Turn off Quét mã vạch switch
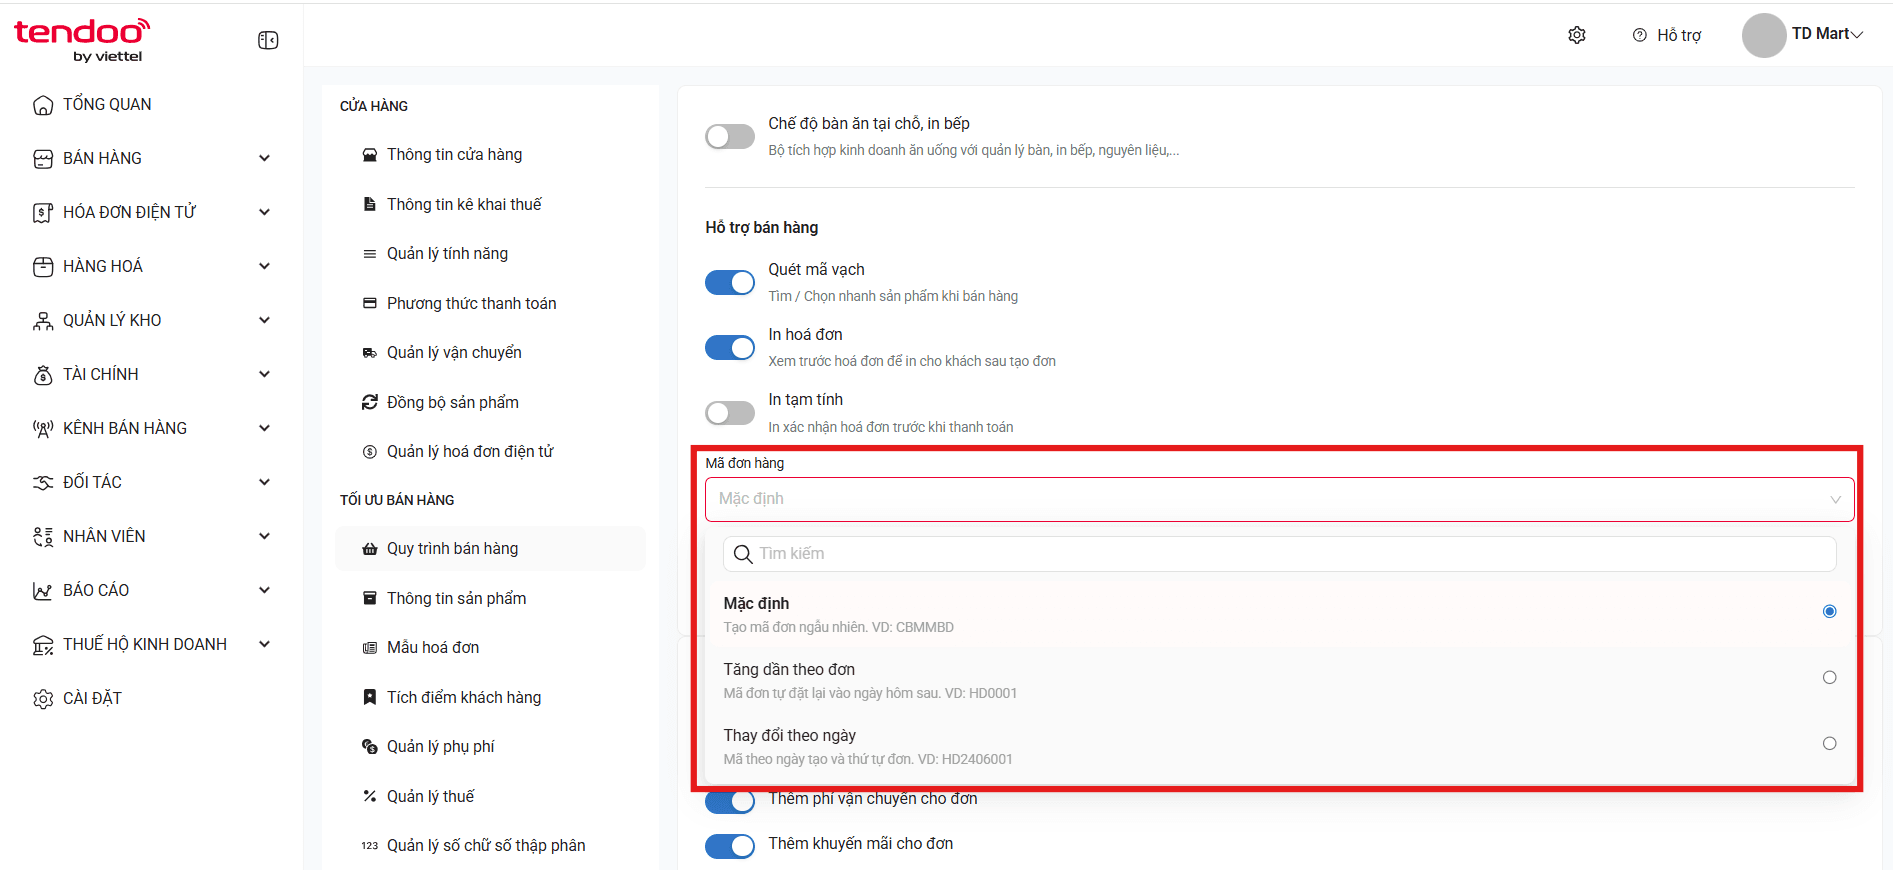 point(730,283)
